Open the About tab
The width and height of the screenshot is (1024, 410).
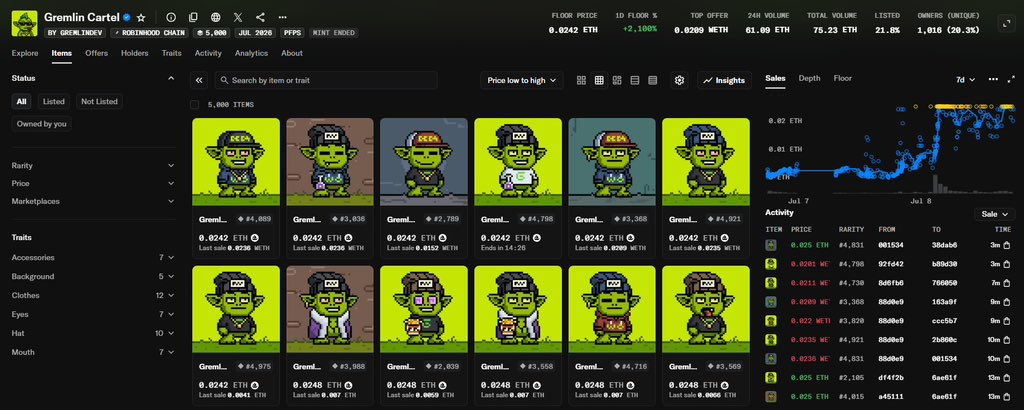click(292, 54)
